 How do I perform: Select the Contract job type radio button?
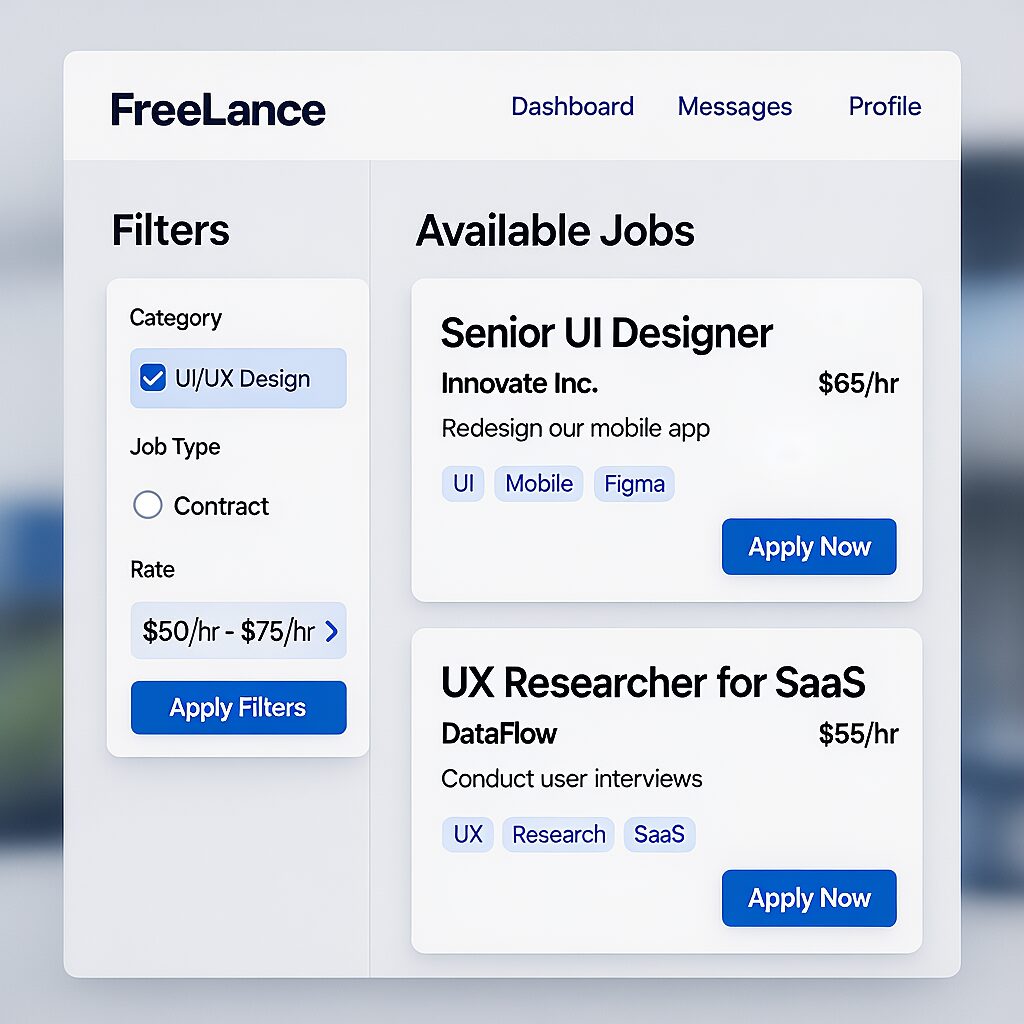click(148, 506)
